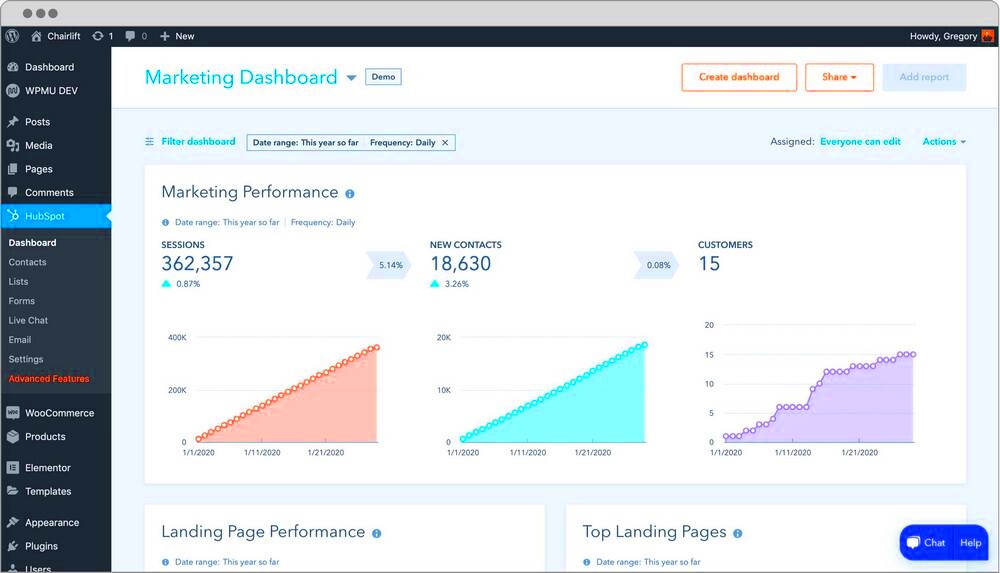Click the Templates folder icon

pos(13,491)
